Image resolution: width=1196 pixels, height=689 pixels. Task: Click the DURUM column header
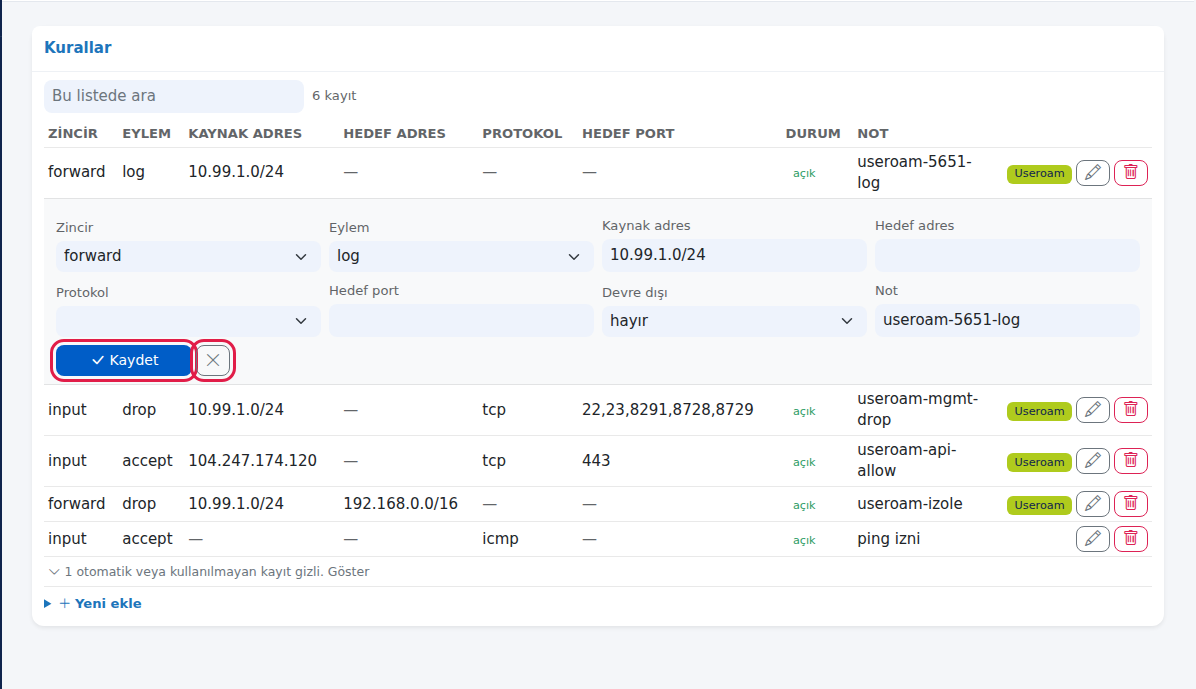pos(813,134)
